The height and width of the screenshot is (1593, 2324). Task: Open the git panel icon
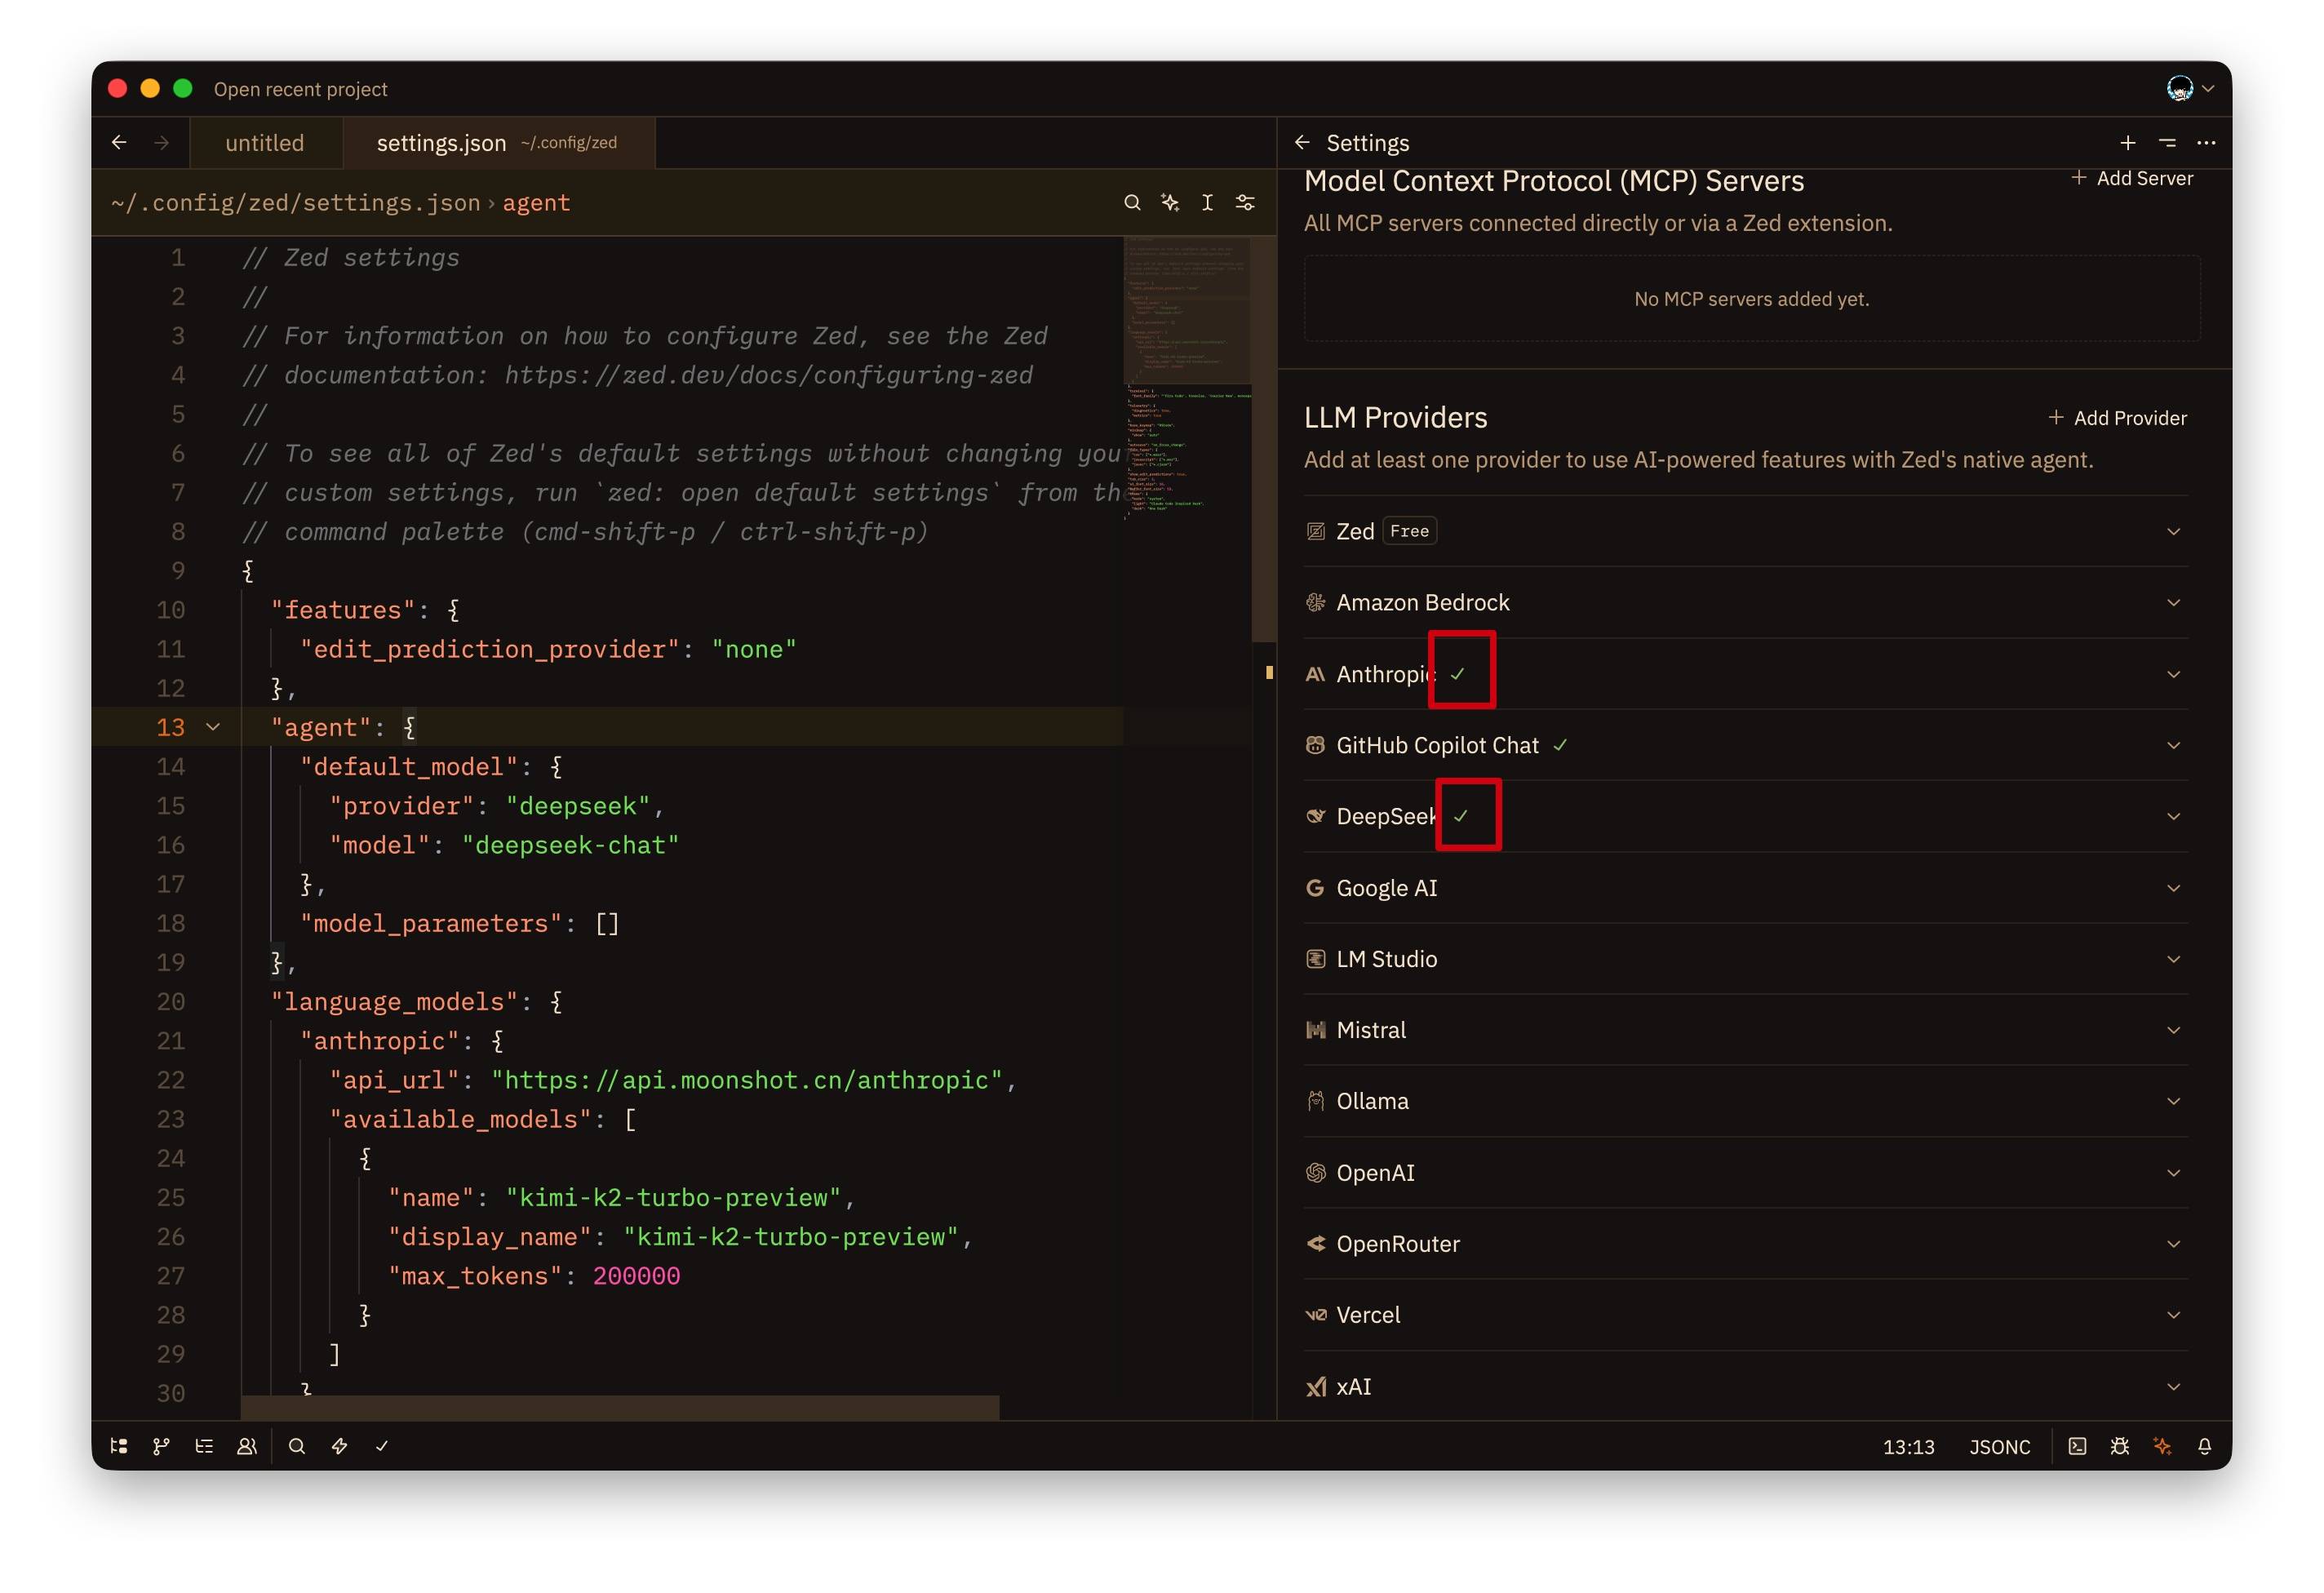click(x=161, y=1446)
